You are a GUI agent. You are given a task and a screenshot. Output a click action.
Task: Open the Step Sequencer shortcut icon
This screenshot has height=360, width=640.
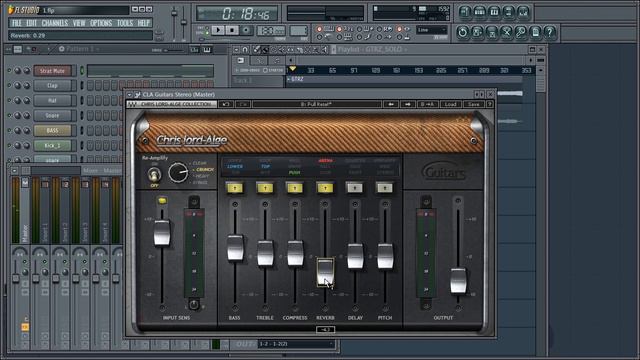click(480, 12)
